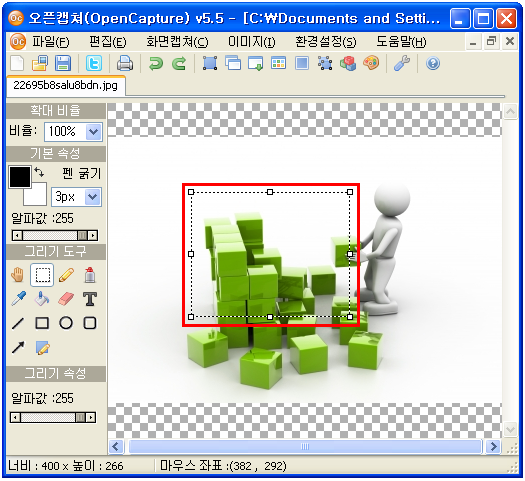Click left arrow of upper alpha slider
This screenshot has height=481, width=525.
tap(17, 235)
